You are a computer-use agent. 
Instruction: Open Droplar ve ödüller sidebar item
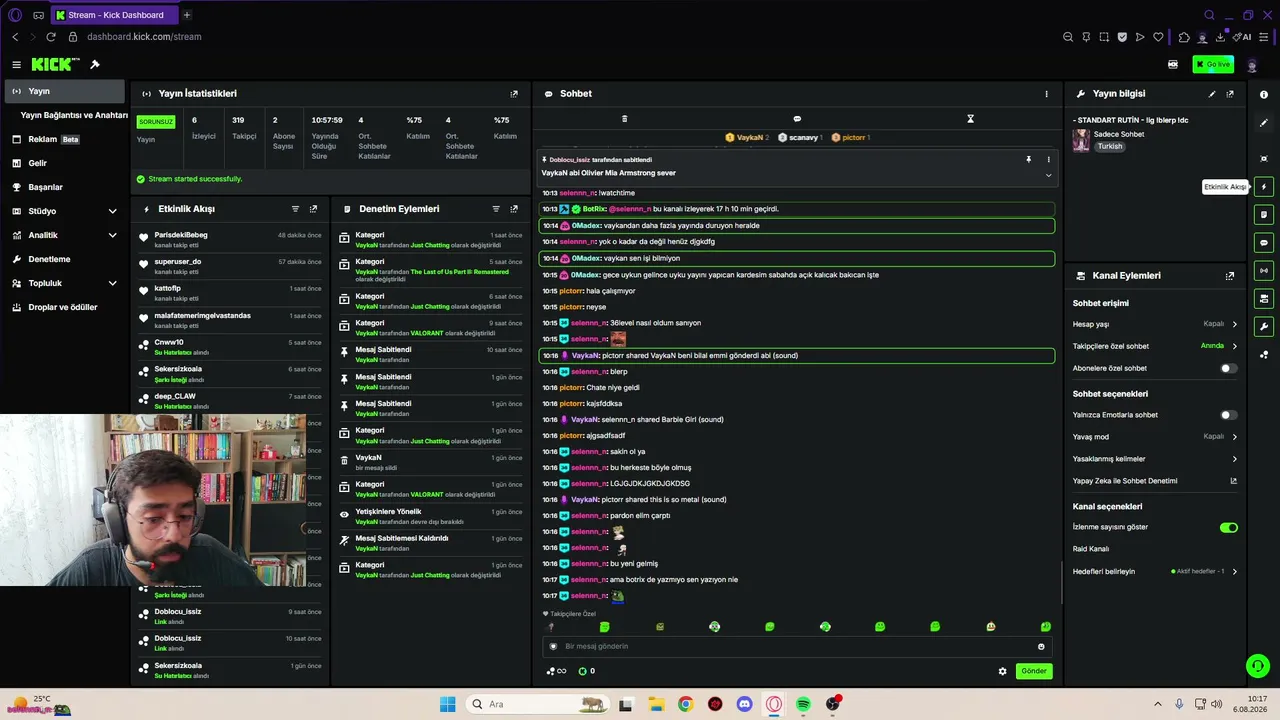click(64, 307)
